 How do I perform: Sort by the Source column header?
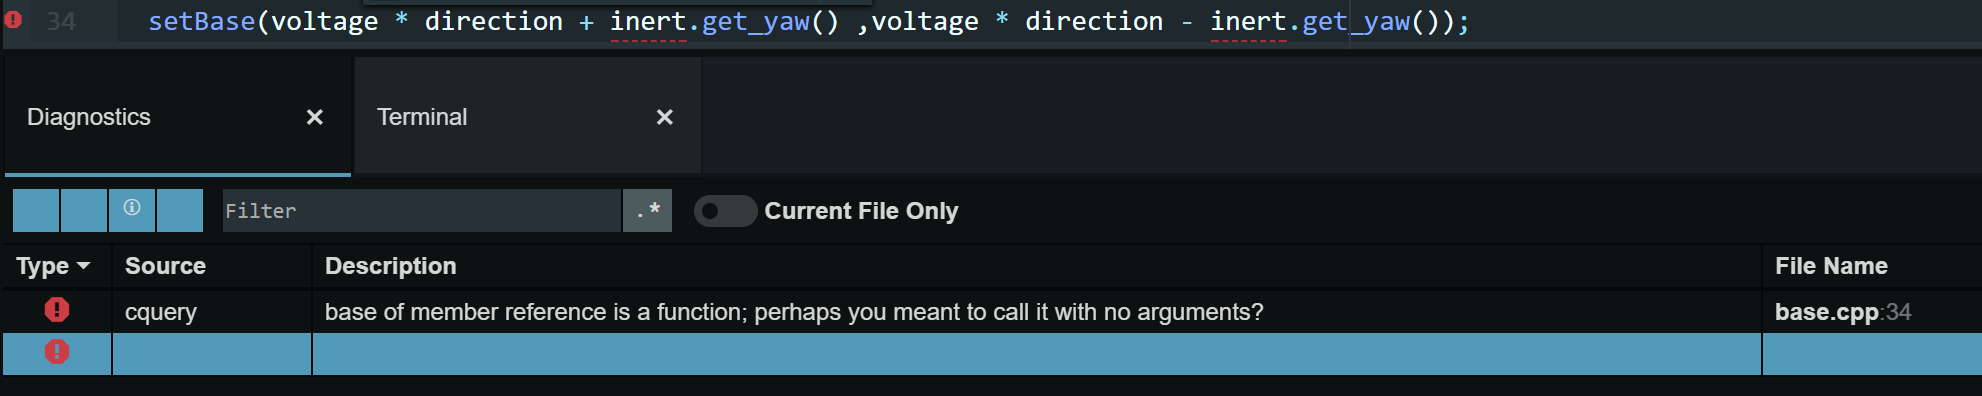click(x=165, y=266)
